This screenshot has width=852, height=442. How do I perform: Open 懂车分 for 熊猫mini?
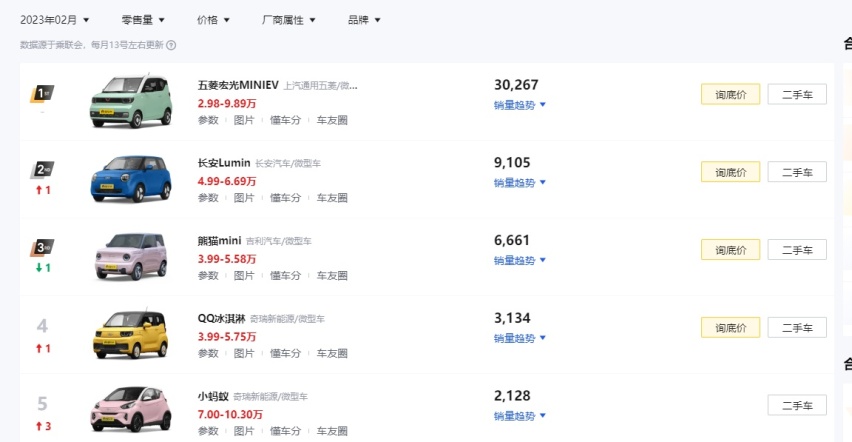click(x=285, y=276)
